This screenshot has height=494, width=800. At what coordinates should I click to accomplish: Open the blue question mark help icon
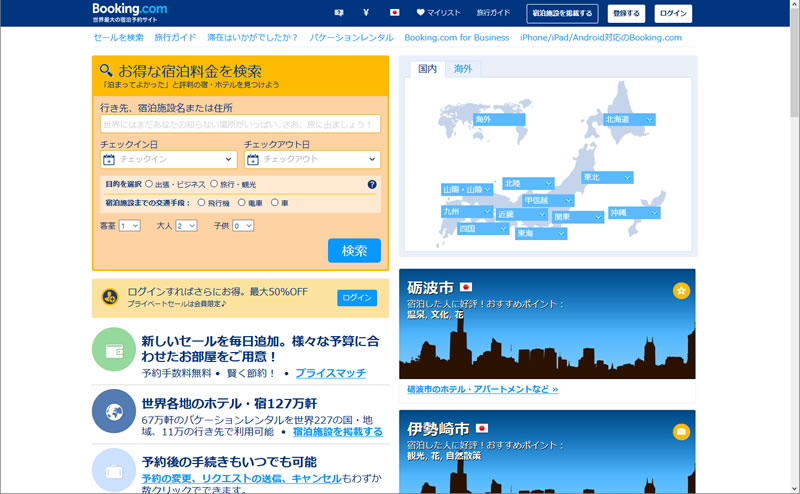[372, 184]
